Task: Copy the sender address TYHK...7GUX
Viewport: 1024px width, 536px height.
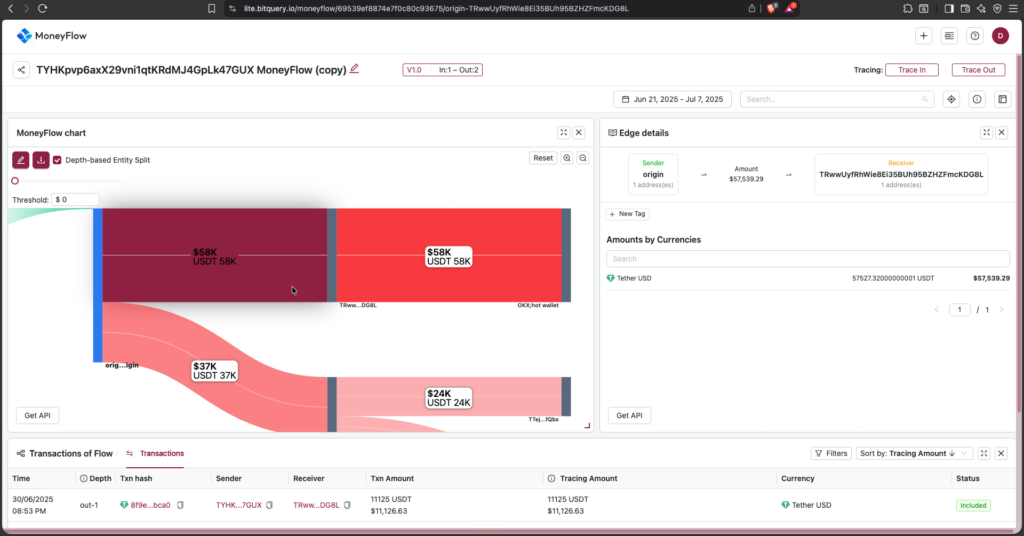Action: tap(269, 505)
